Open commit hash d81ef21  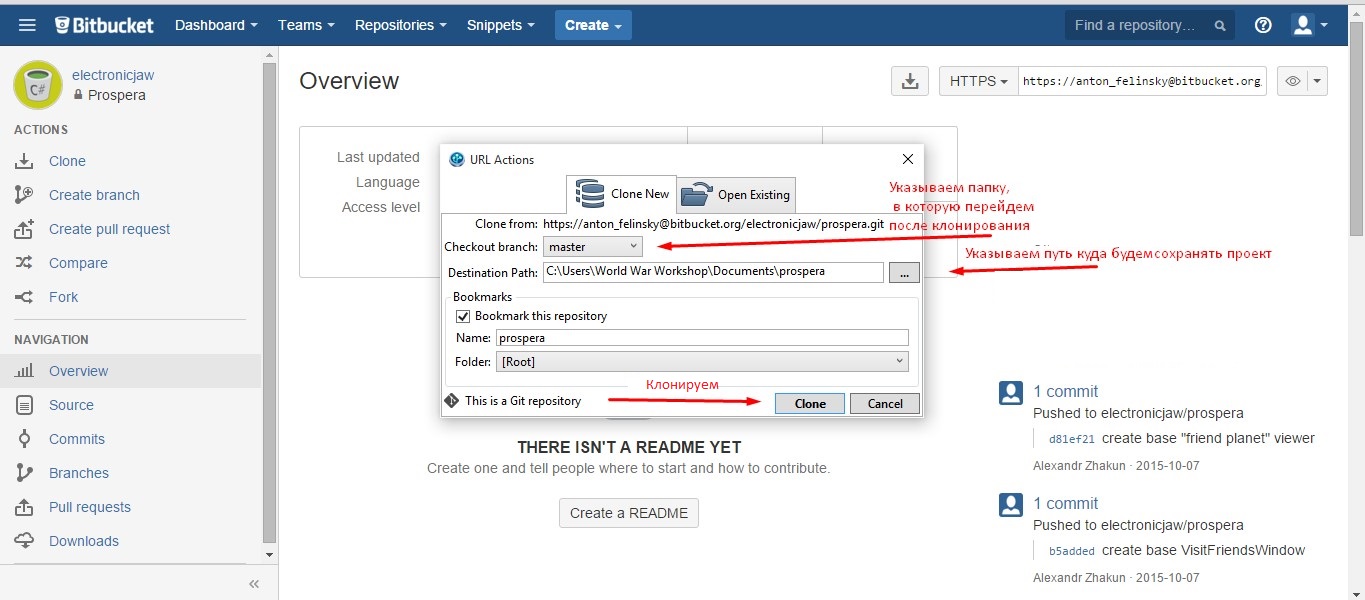pos(1071,439)
